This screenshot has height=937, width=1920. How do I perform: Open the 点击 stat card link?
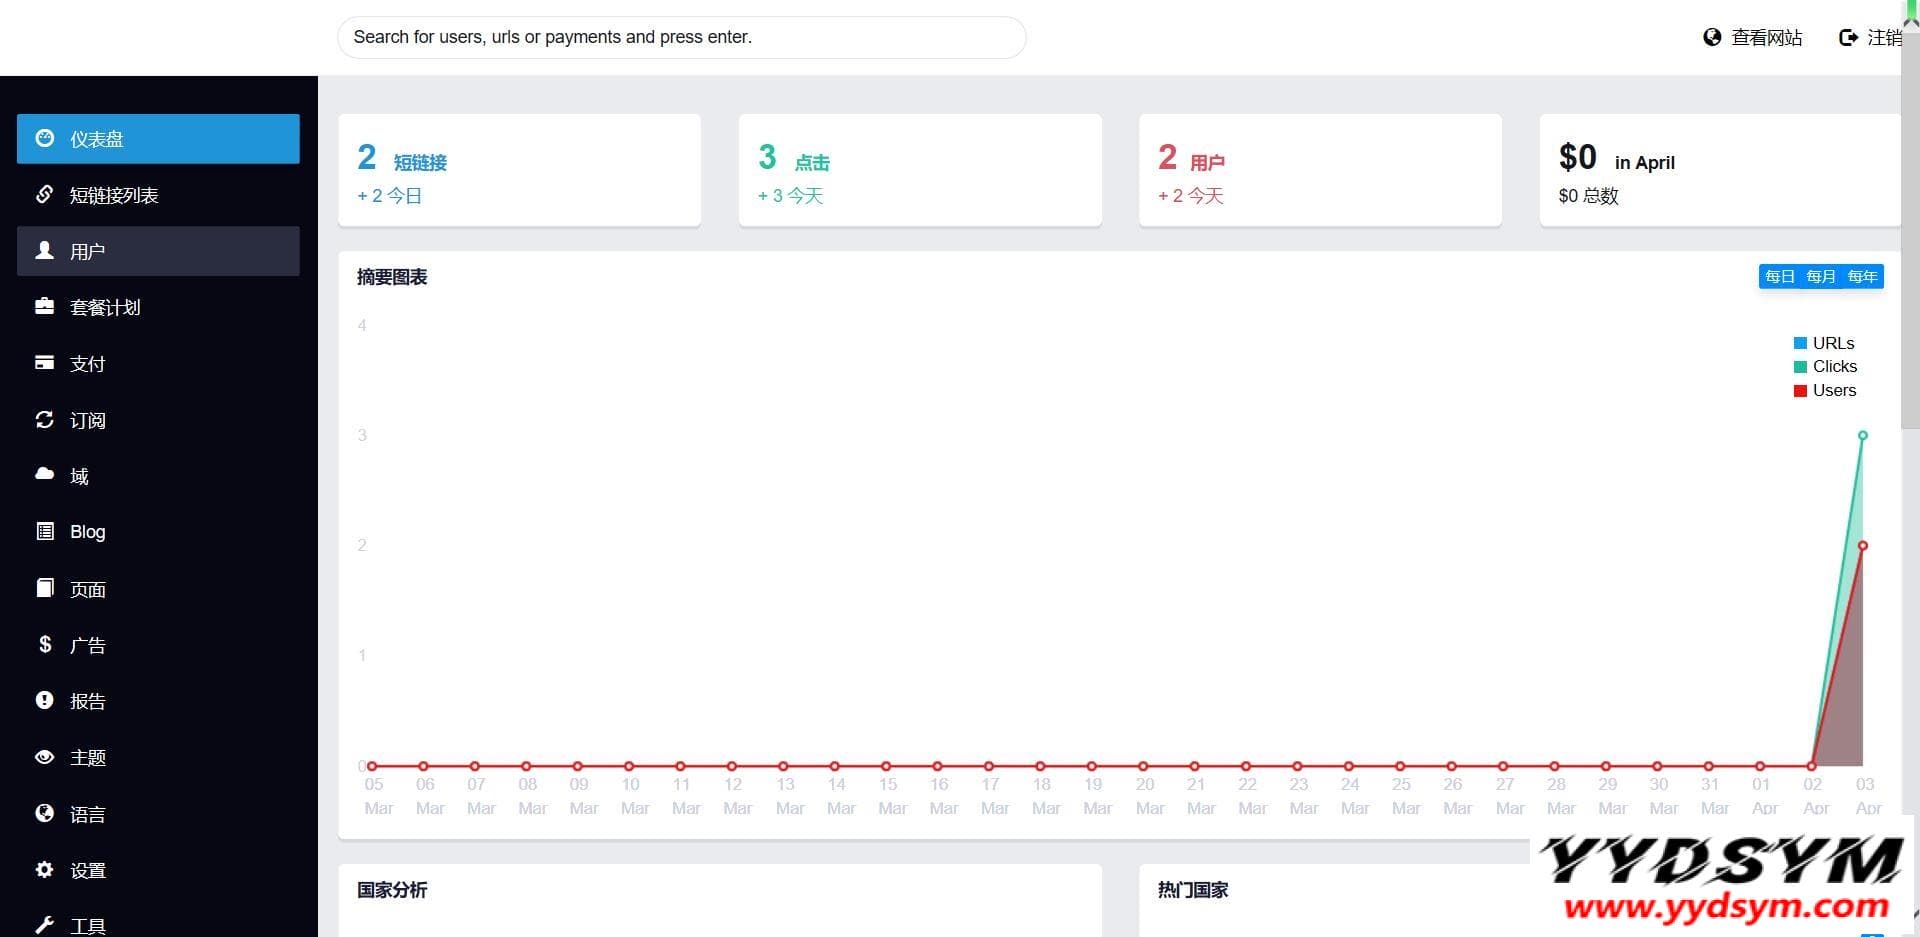point(812,162)
